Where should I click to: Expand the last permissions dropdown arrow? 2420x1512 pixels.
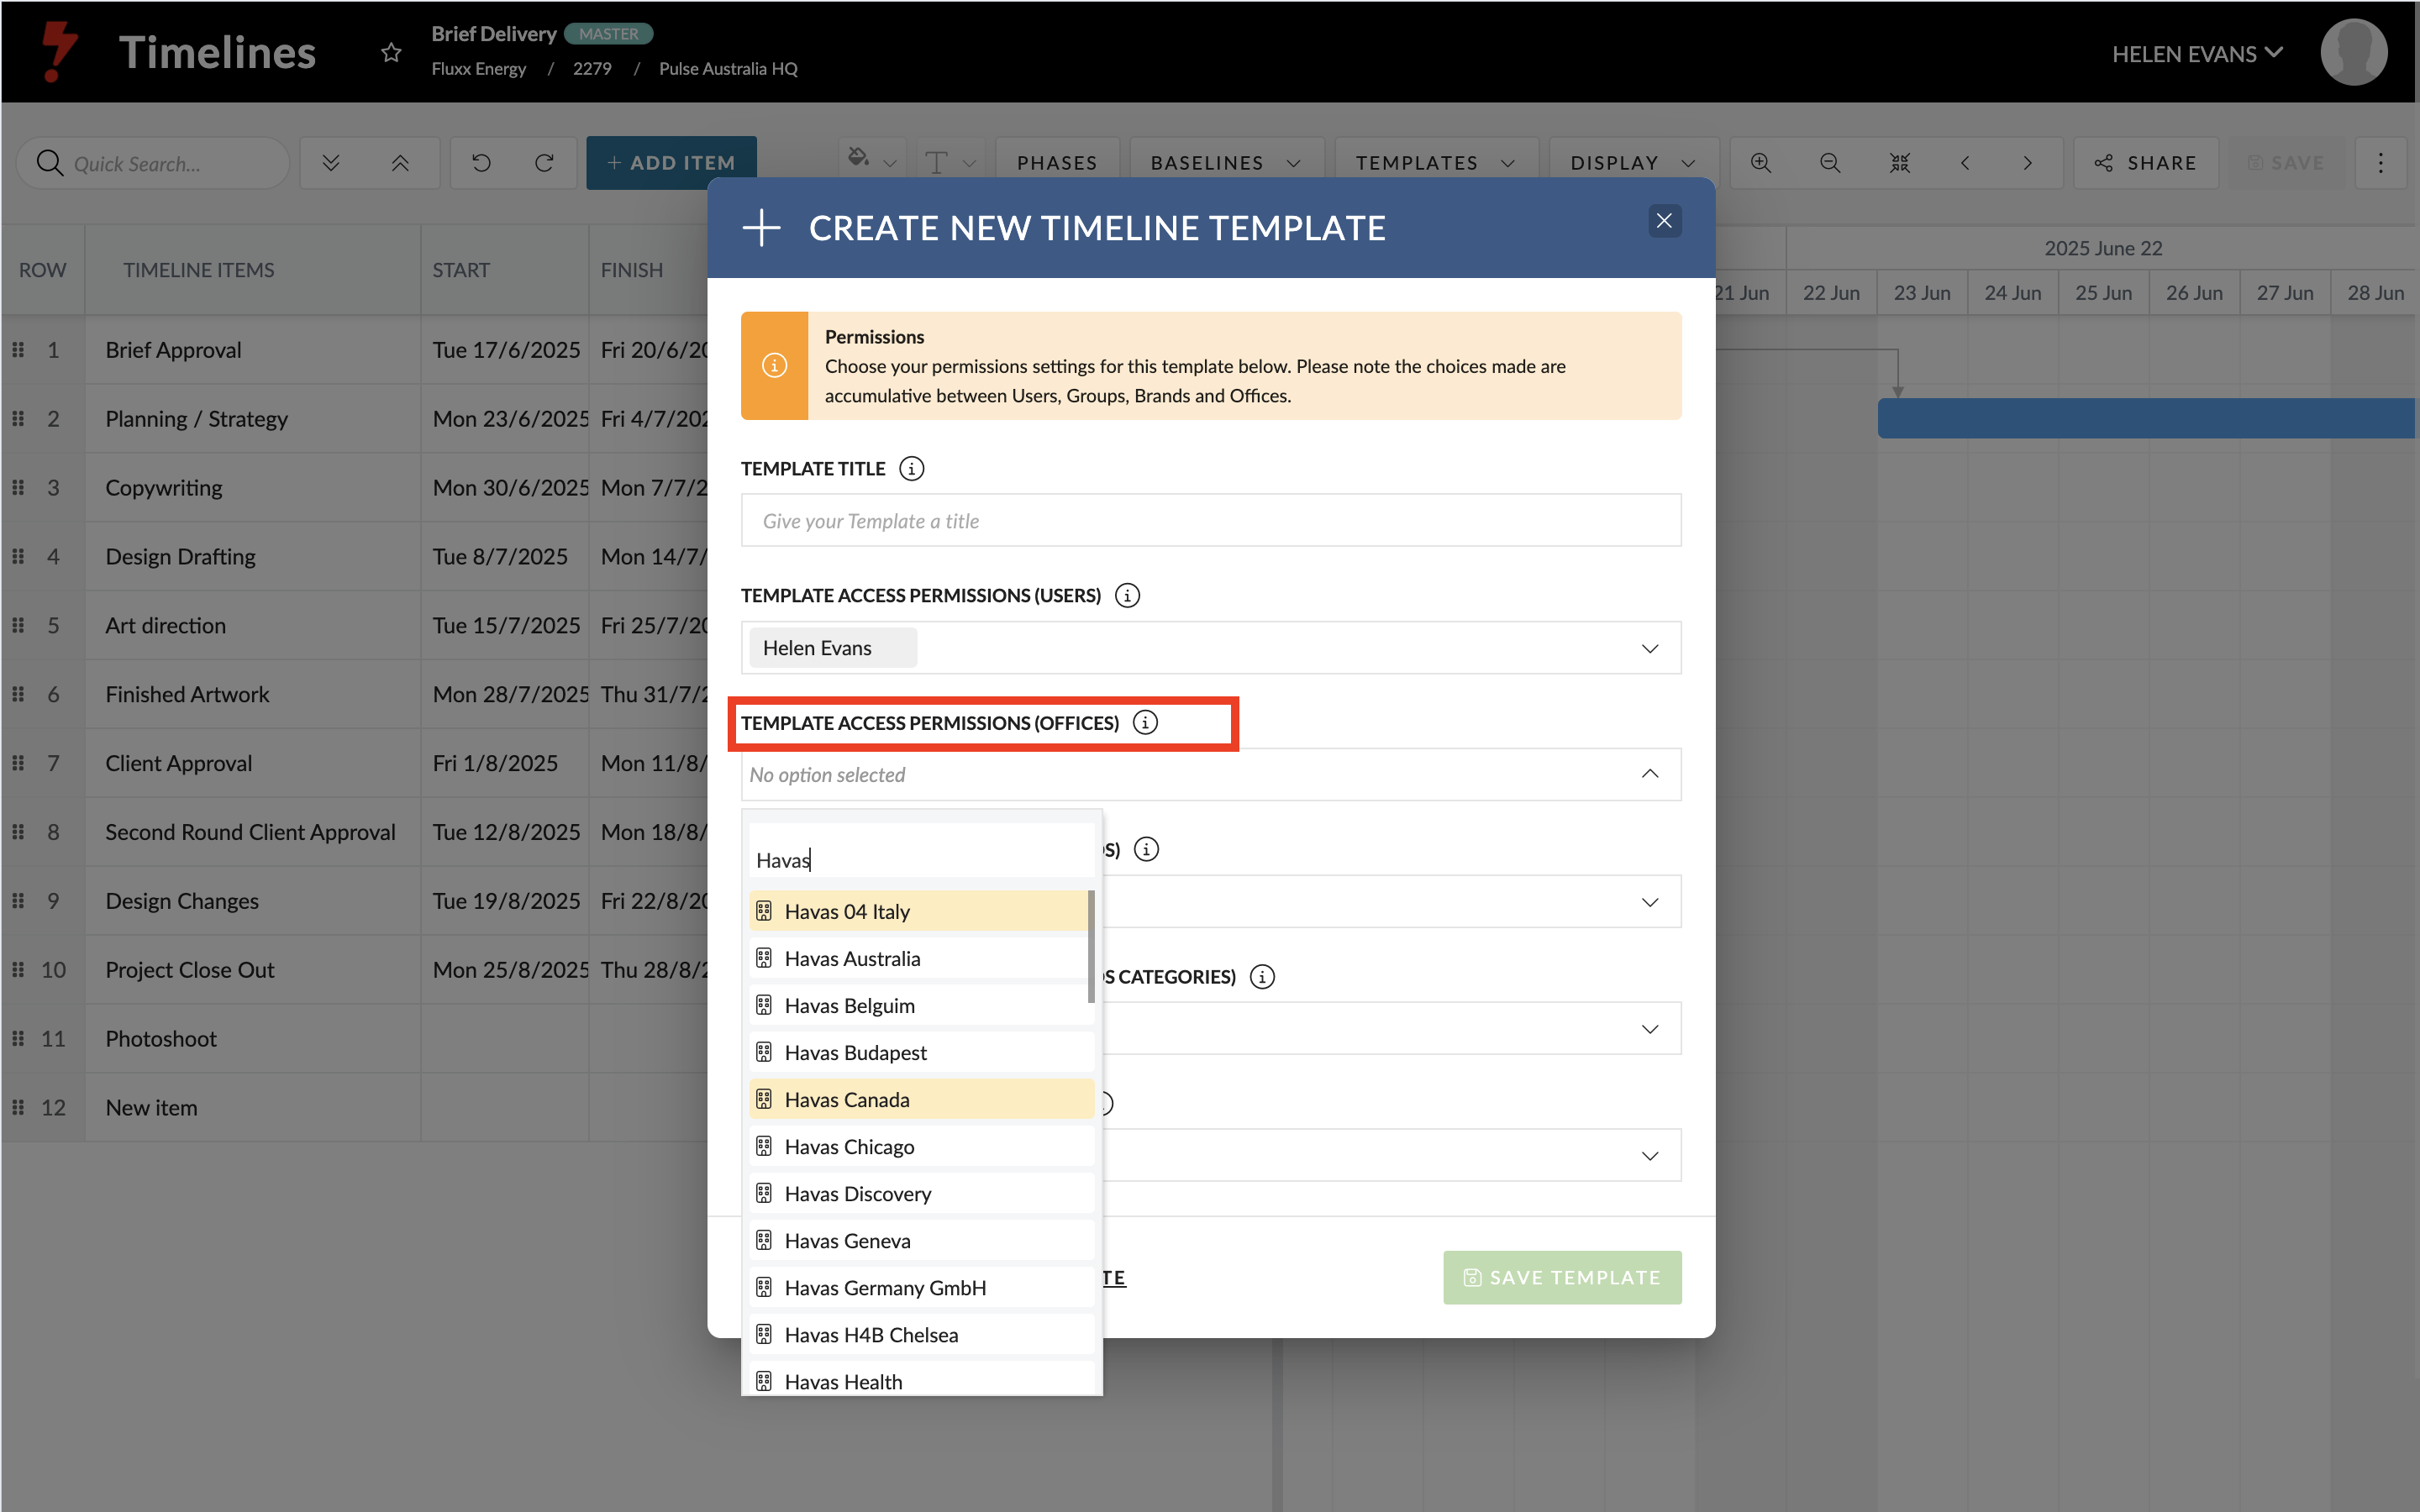[1650, 1156]
